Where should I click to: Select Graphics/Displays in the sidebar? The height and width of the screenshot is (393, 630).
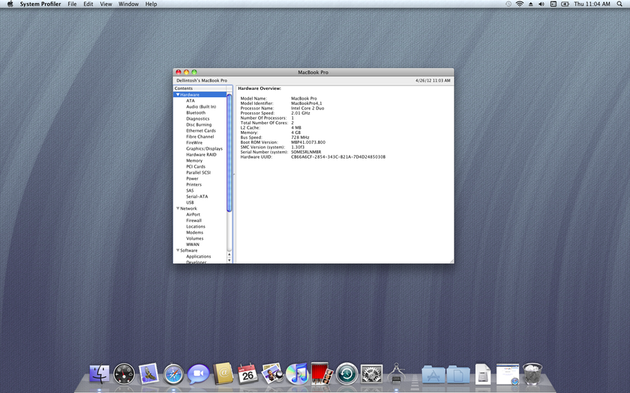(204, 149)
